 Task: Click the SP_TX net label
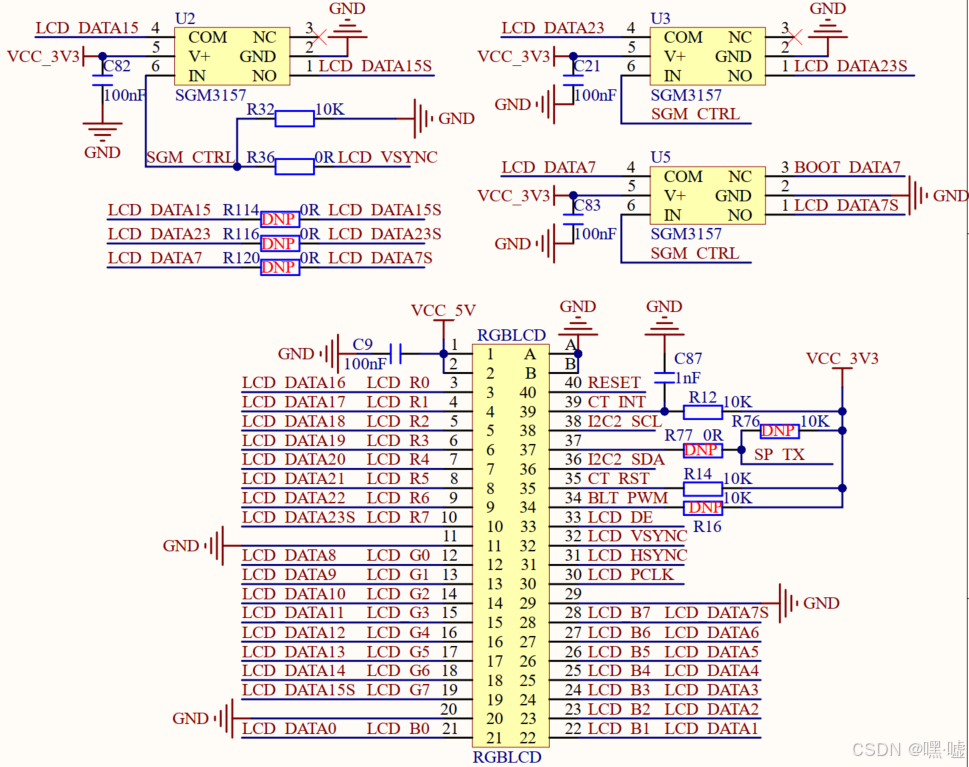779,455
